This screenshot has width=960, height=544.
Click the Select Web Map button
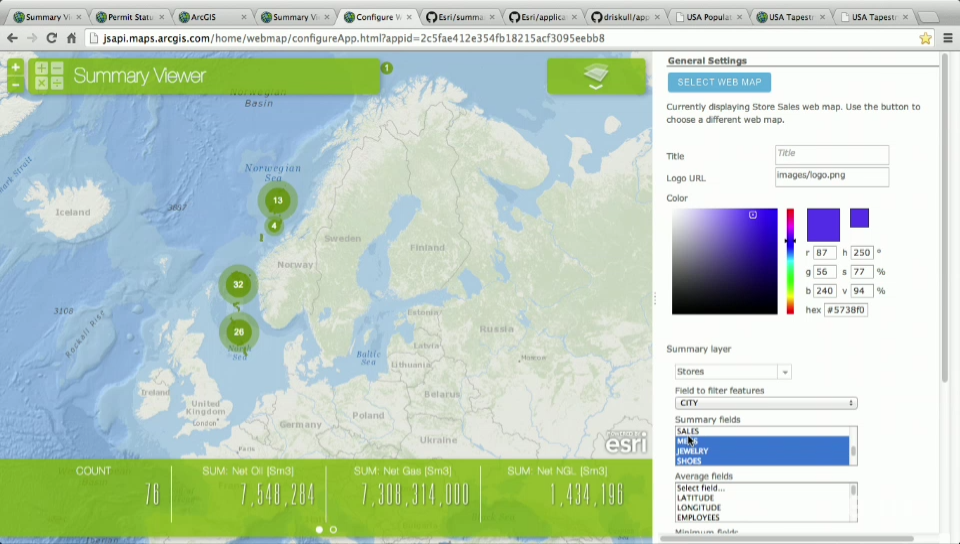tap(719, 82)
